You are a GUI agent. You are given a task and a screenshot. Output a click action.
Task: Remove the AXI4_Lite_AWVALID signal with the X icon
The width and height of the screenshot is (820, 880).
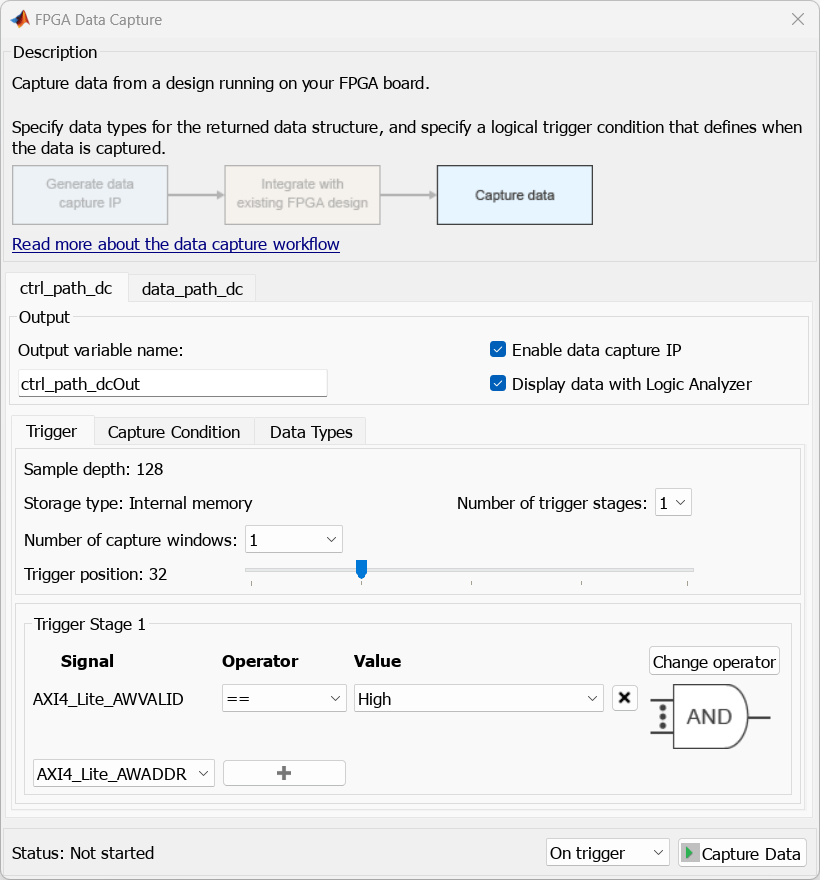624,698
